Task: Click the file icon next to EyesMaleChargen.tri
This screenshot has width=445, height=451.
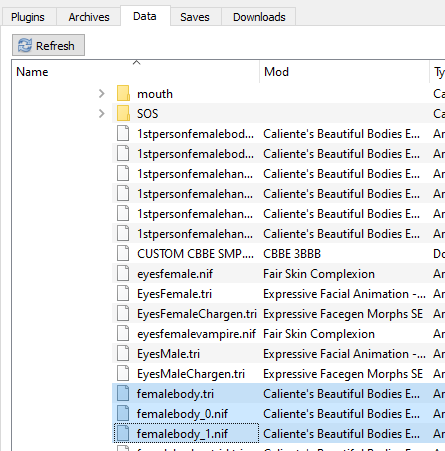Action: pyautogui.click(x=123, y=373)
